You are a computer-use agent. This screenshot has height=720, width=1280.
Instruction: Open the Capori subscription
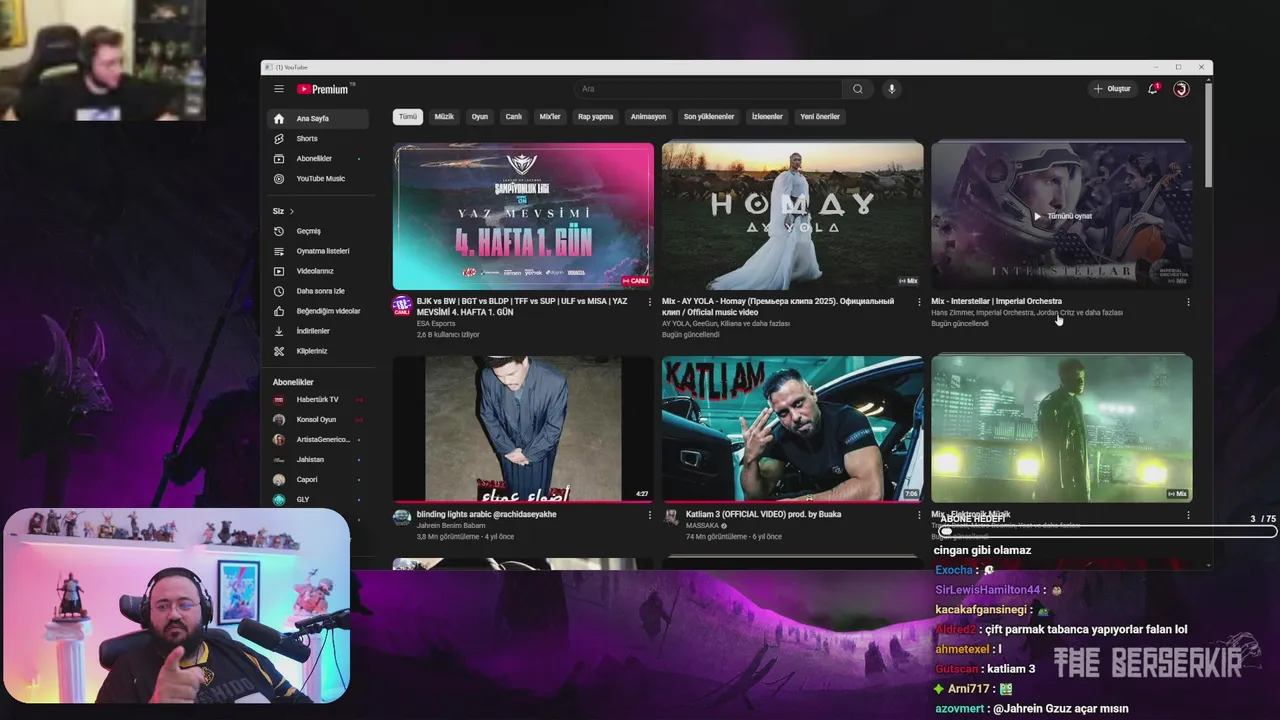click(x=318, y=479)
